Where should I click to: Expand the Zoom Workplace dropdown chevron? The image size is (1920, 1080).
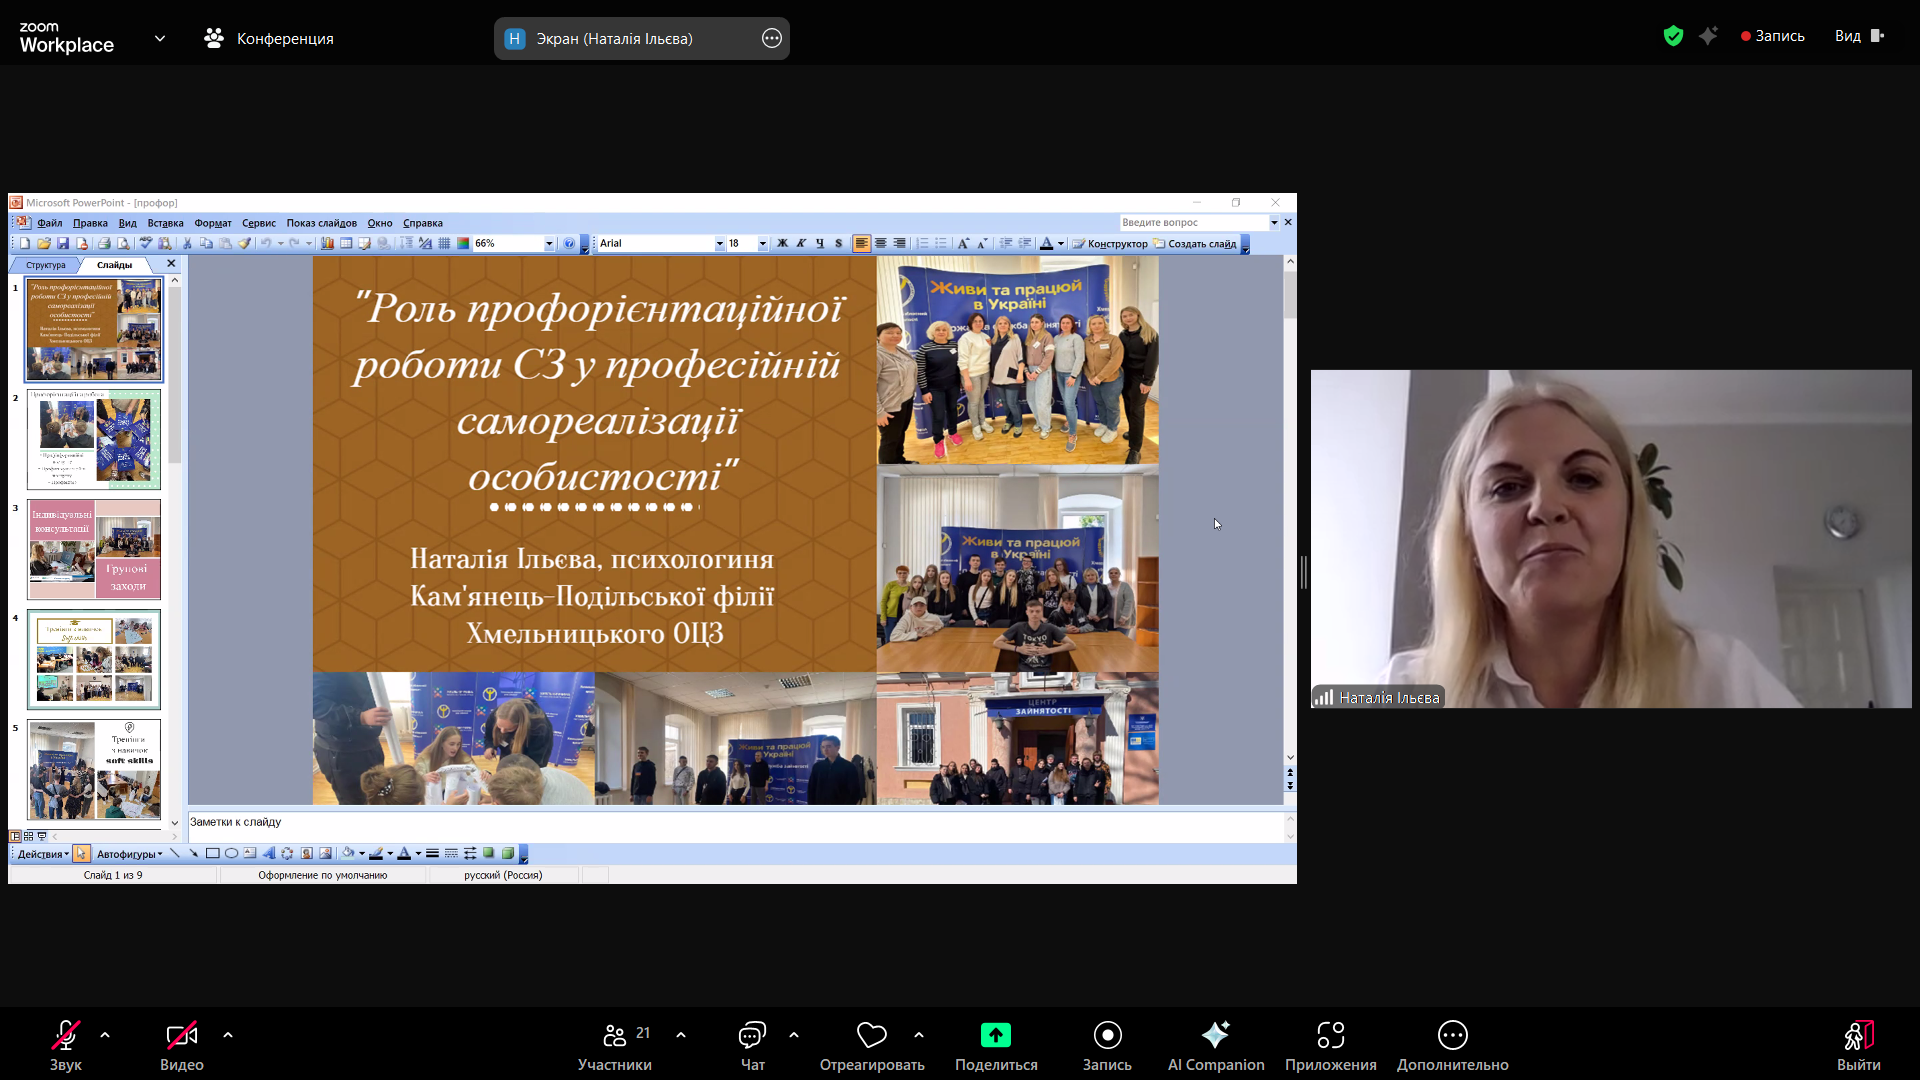(x=160, y=39)
